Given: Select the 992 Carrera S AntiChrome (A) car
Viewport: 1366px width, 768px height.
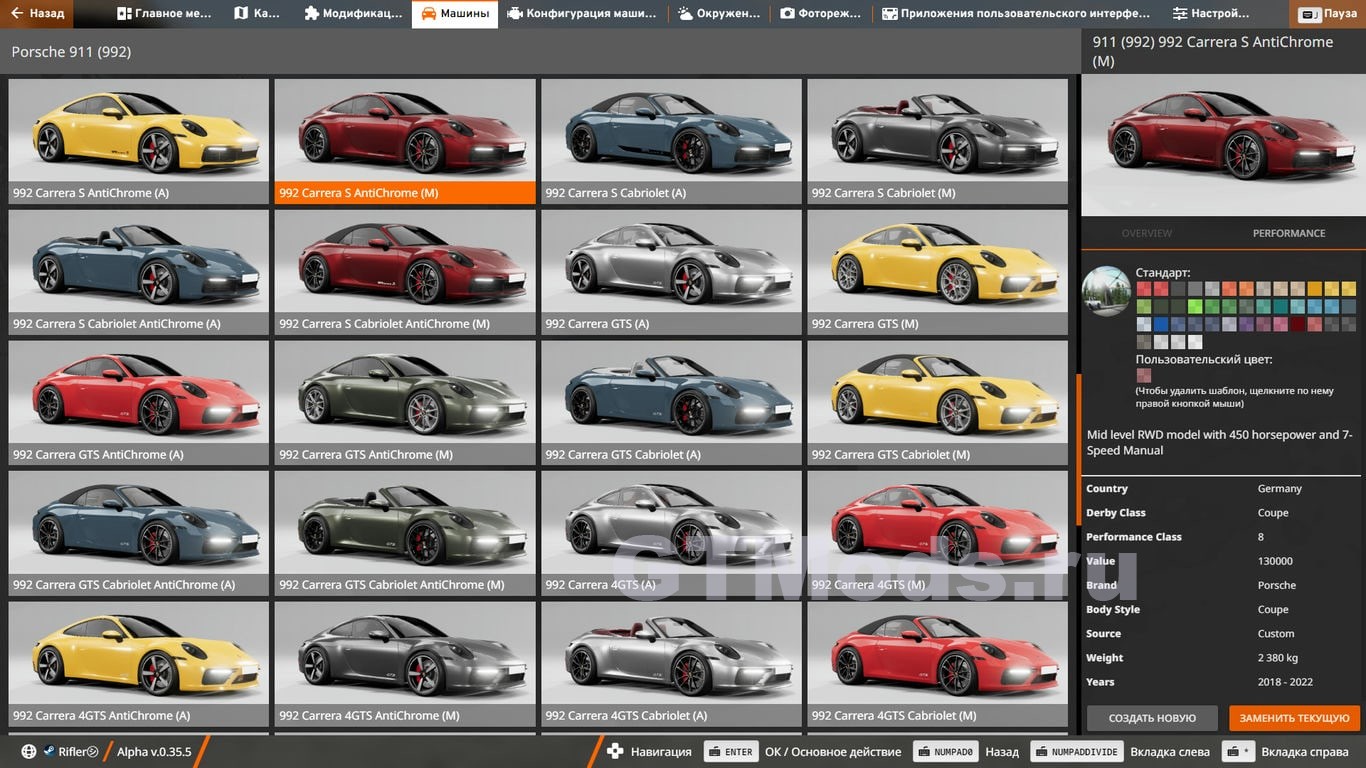Looking at the screenshot, I should (138, 141).
